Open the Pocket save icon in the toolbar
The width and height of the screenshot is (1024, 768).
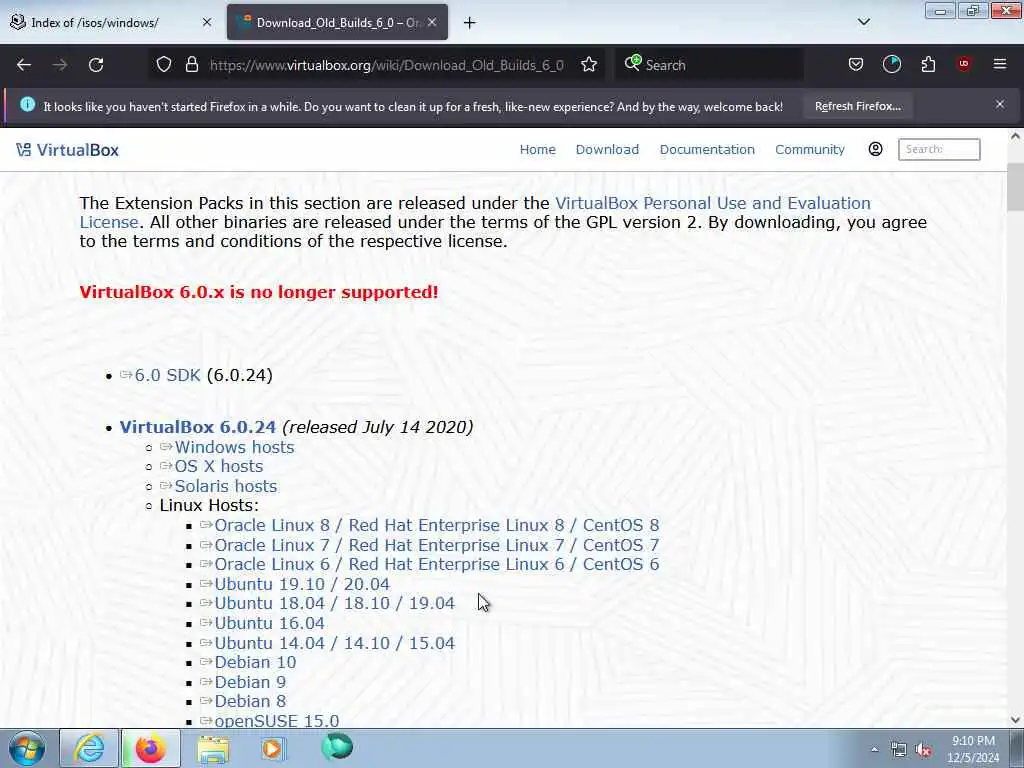pyautogui.click(x=856, y=65)
